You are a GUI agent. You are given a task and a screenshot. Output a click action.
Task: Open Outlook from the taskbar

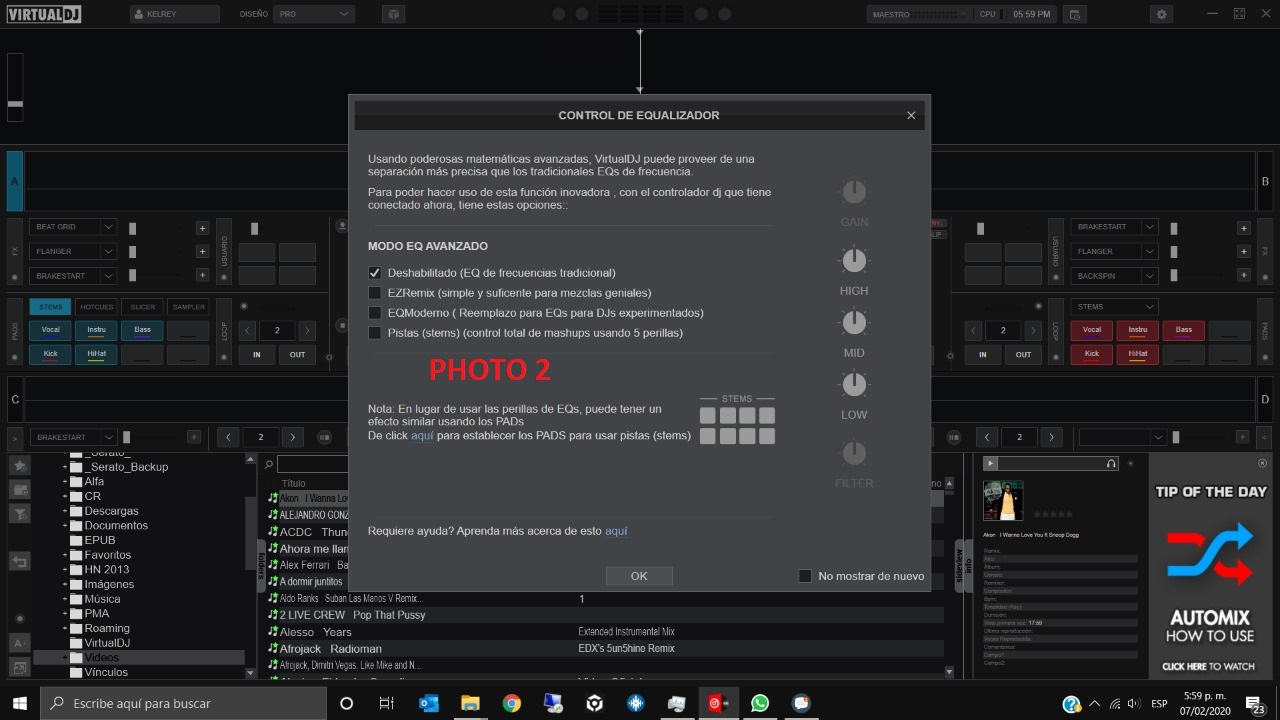pos(429,703)
